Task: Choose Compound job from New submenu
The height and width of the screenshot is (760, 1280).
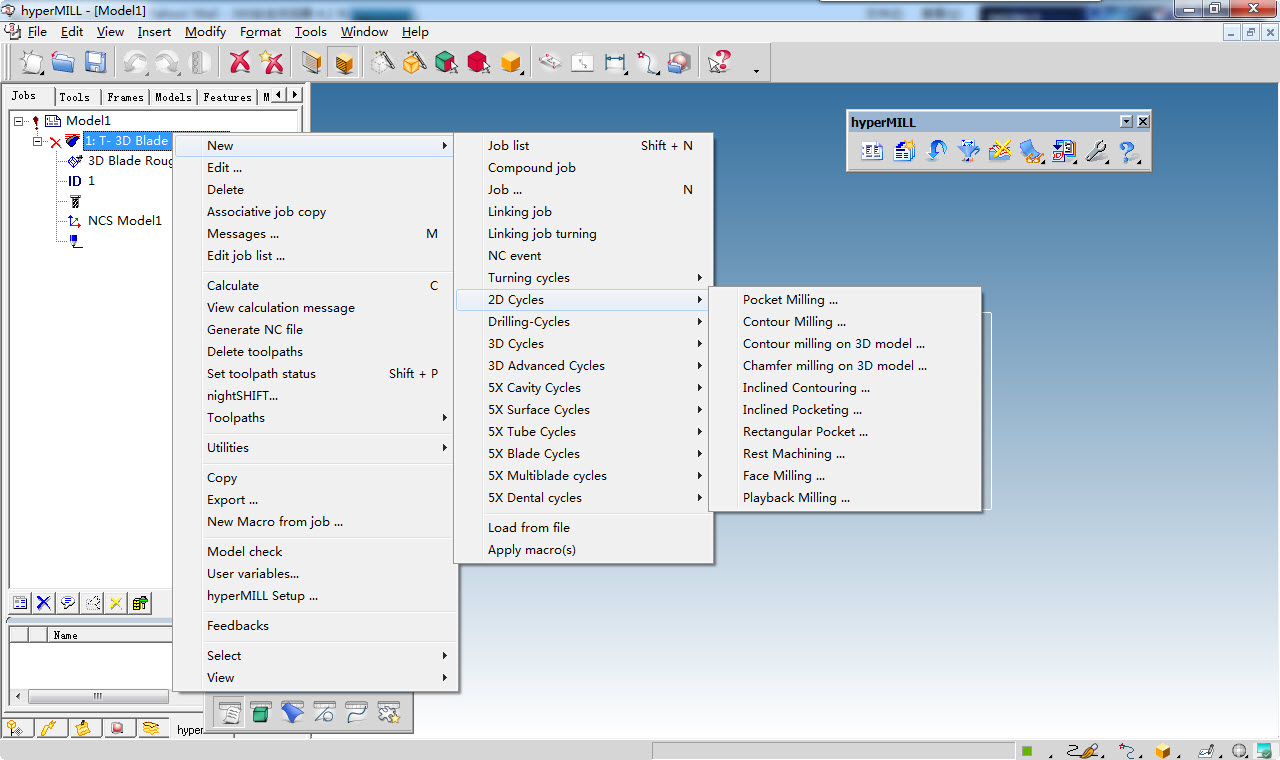Action: point(584,168)
